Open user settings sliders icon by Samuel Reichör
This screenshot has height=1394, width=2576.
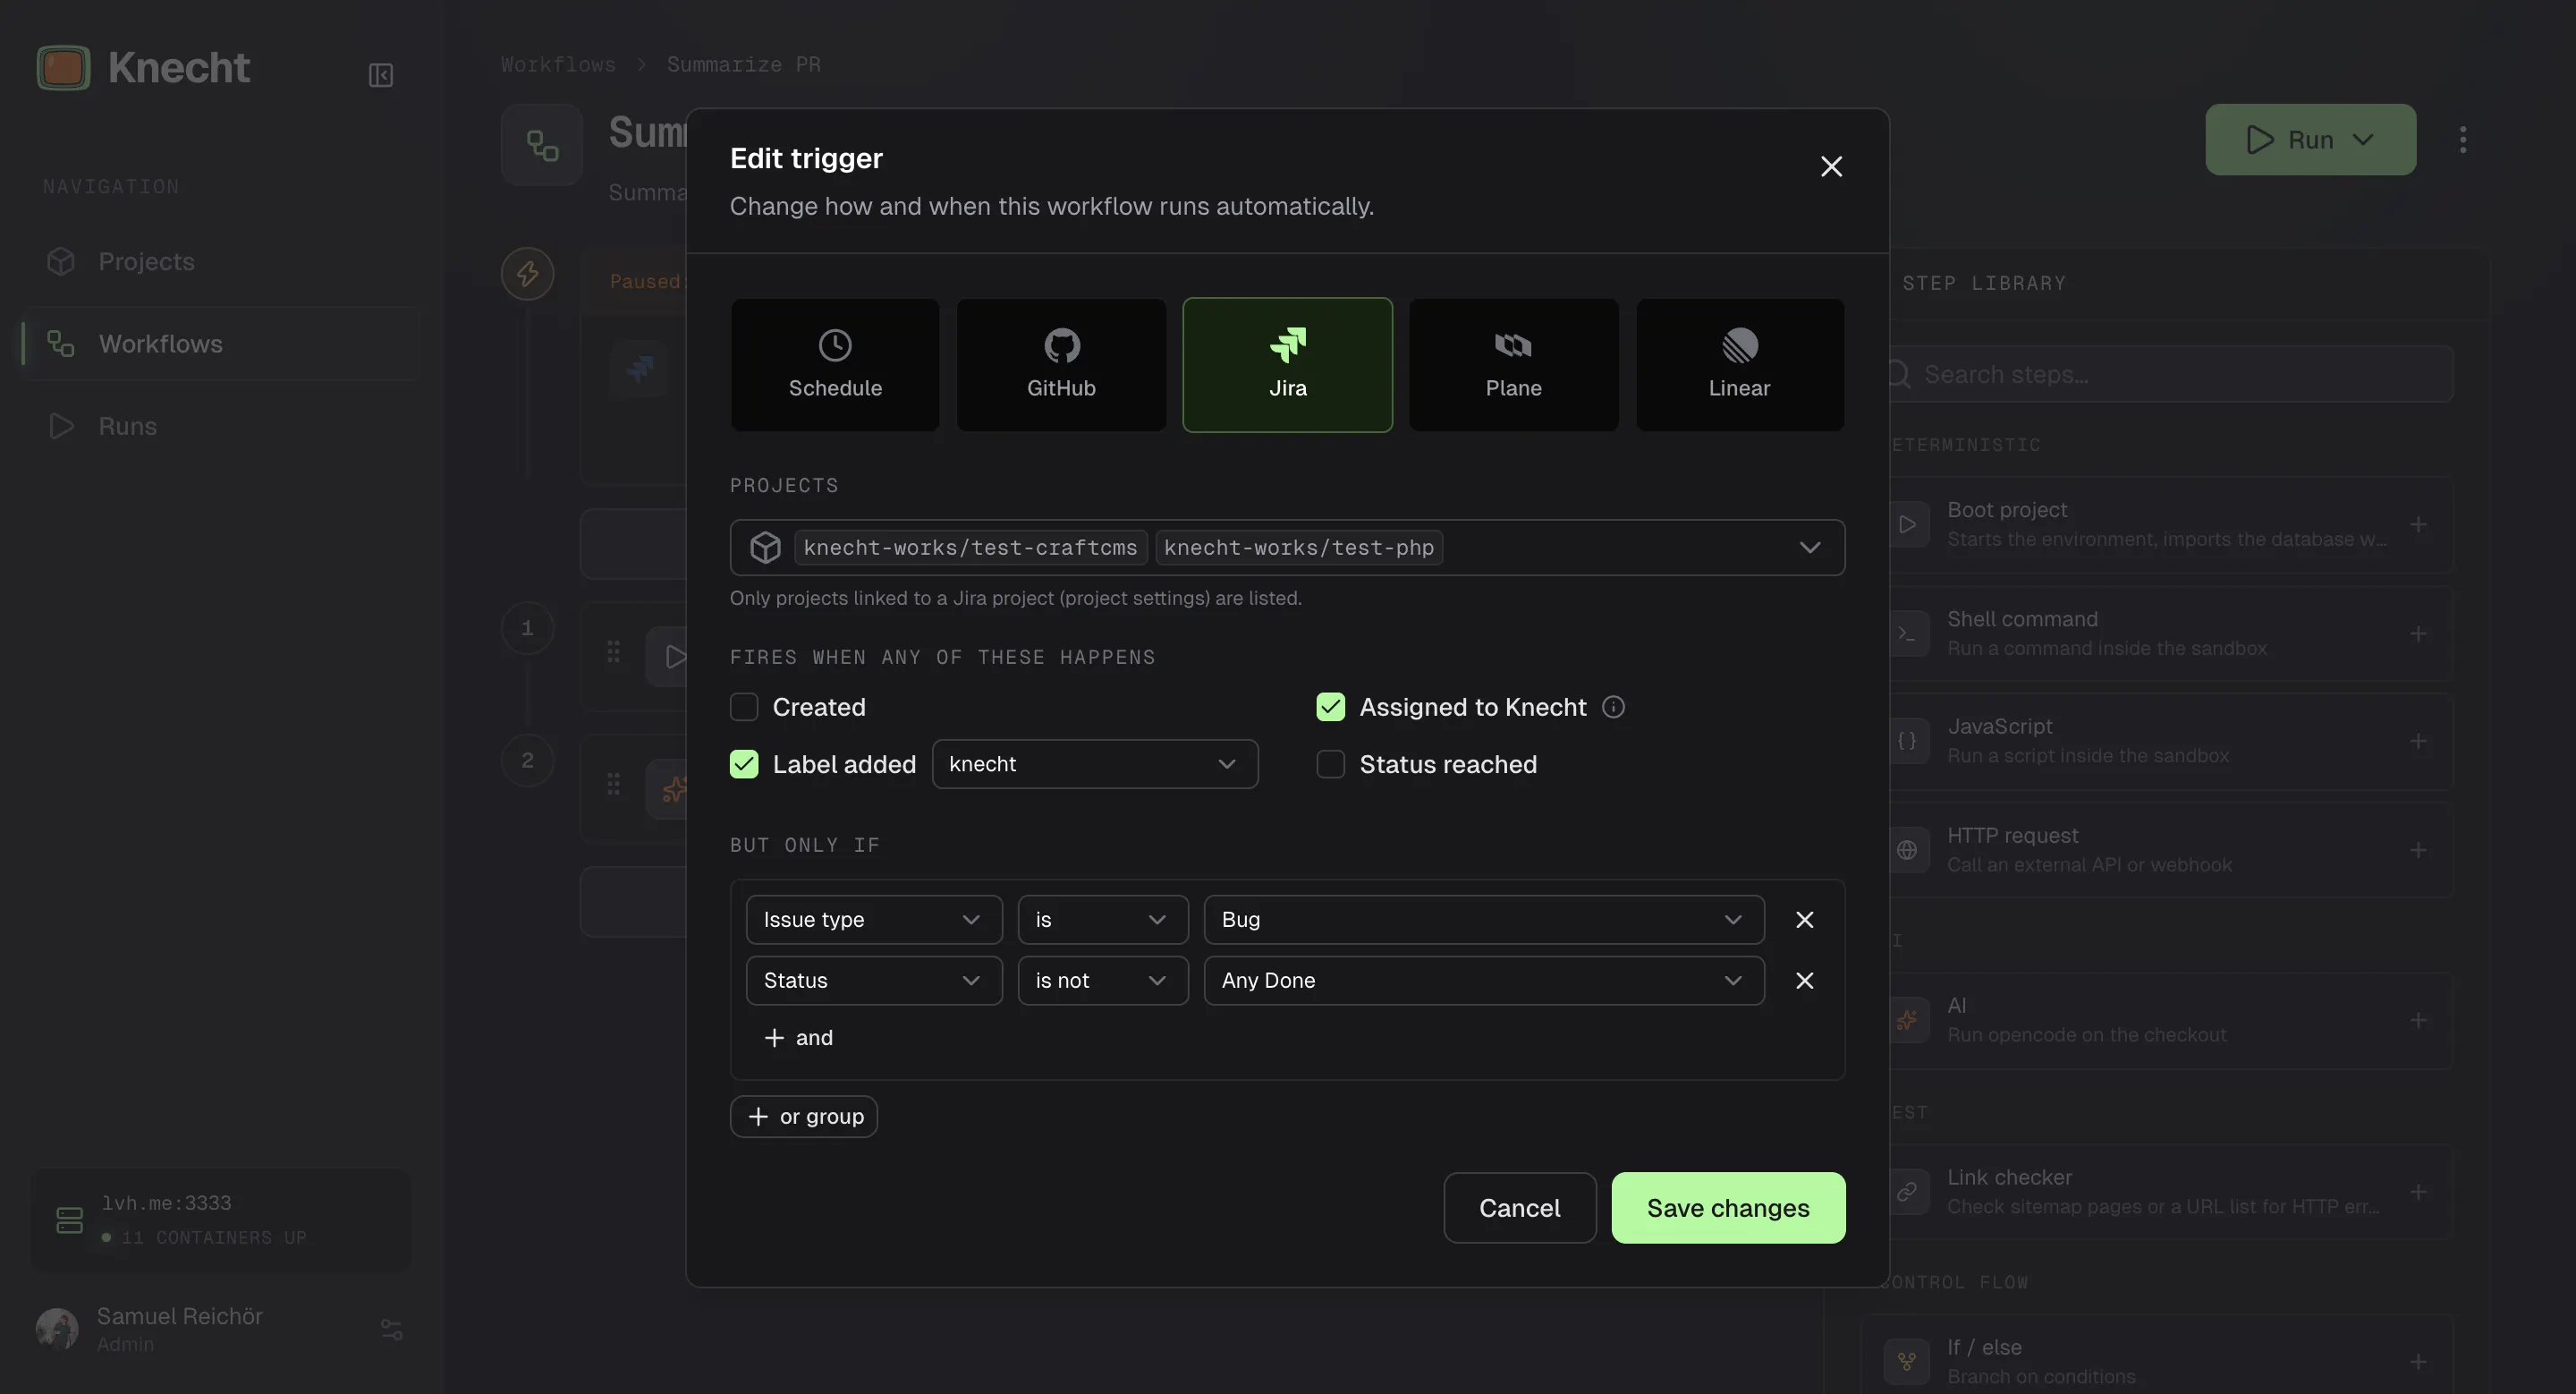pyautogui.click(x=391, y=1329)
